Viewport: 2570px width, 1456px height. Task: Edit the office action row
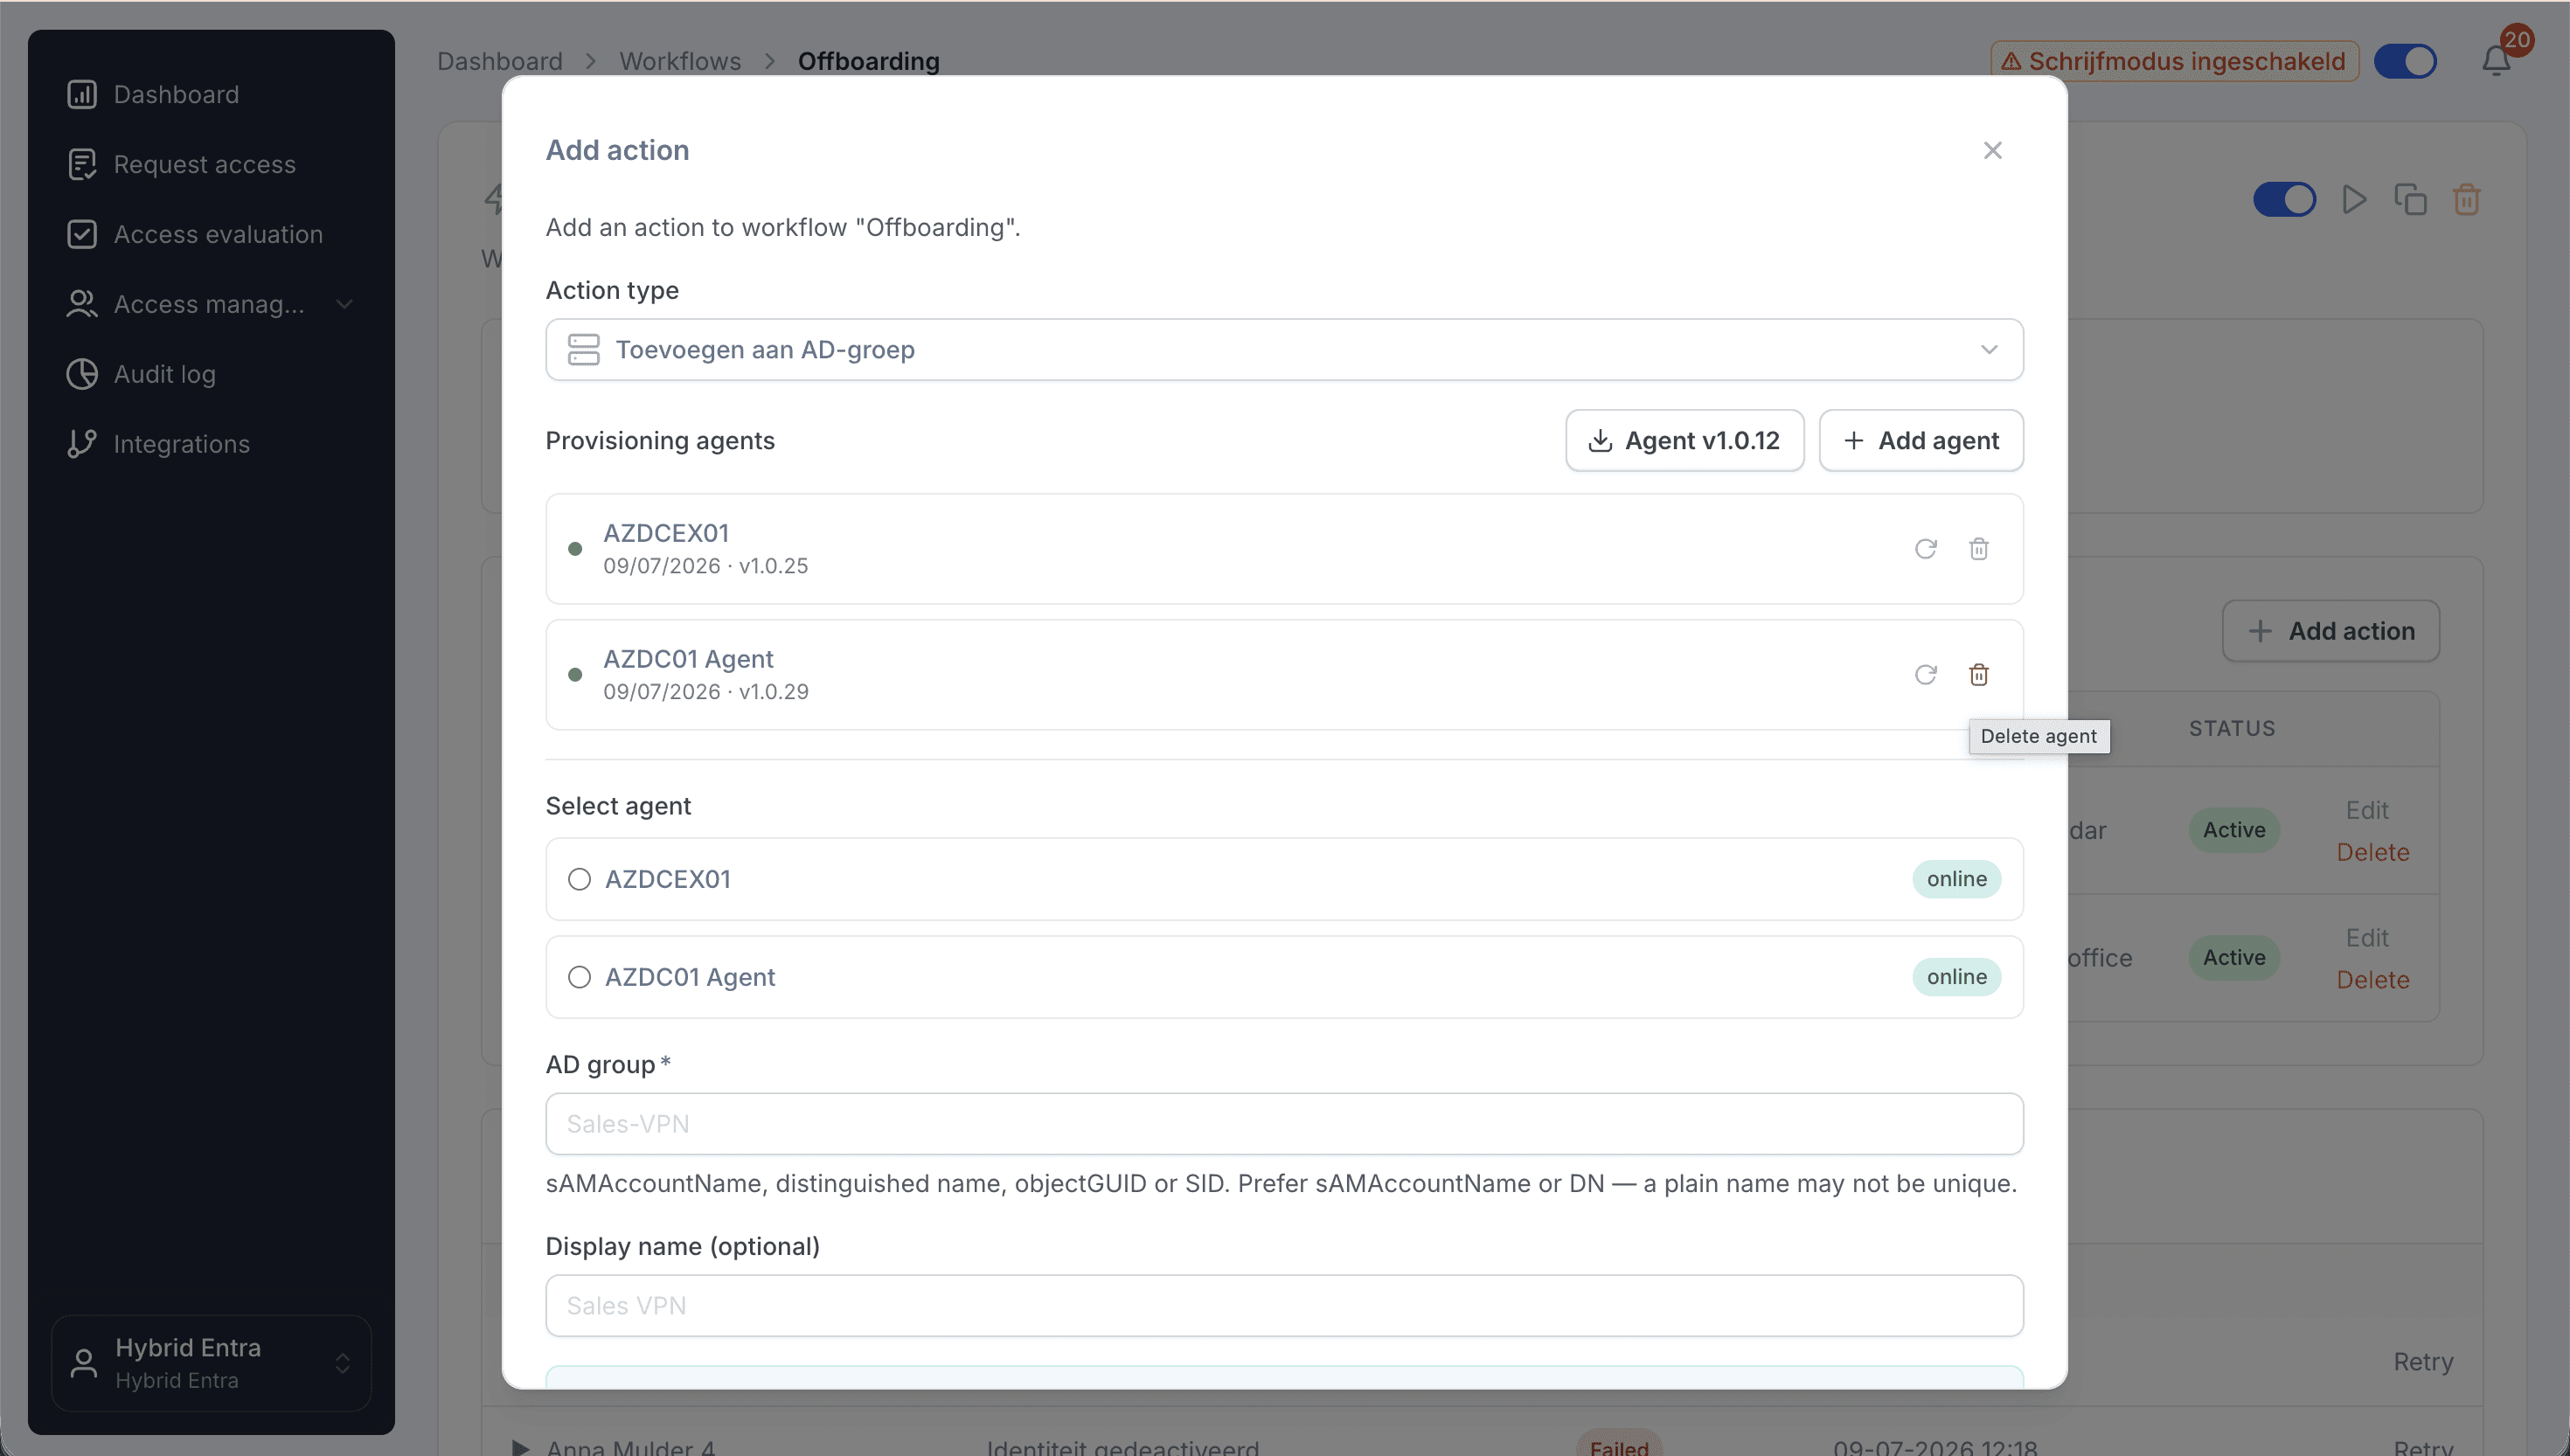[x=2367, y=938]
